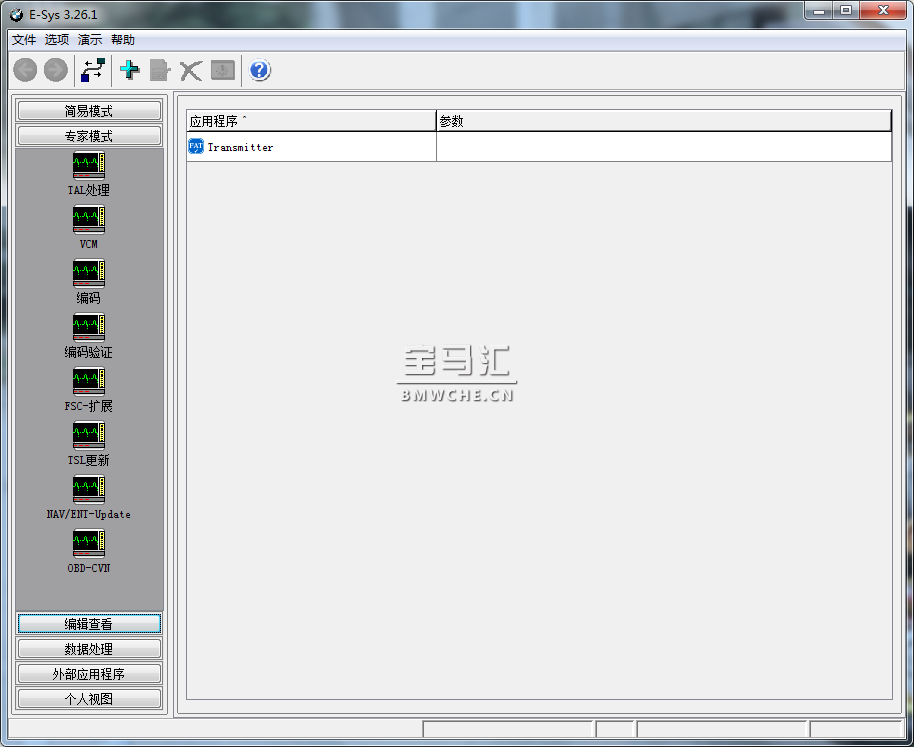The width and height of the screenshot is (914, 747).
Task: Select the 个人视图 section button
Action: click(x=89, y=699)
